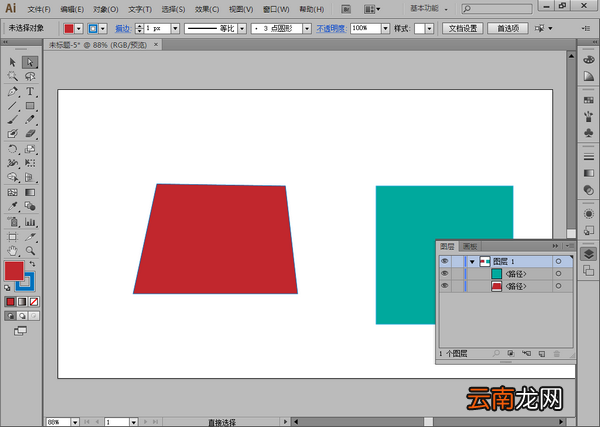600x427 pixels.
Task: Open the Layers panel icon in right dock
Action: [589, 254]
